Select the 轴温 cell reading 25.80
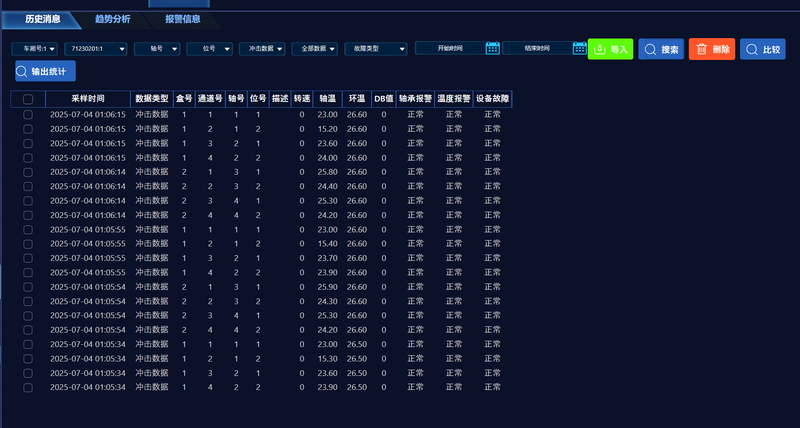This screenshot has height=428, width=800. coord(328,172)
